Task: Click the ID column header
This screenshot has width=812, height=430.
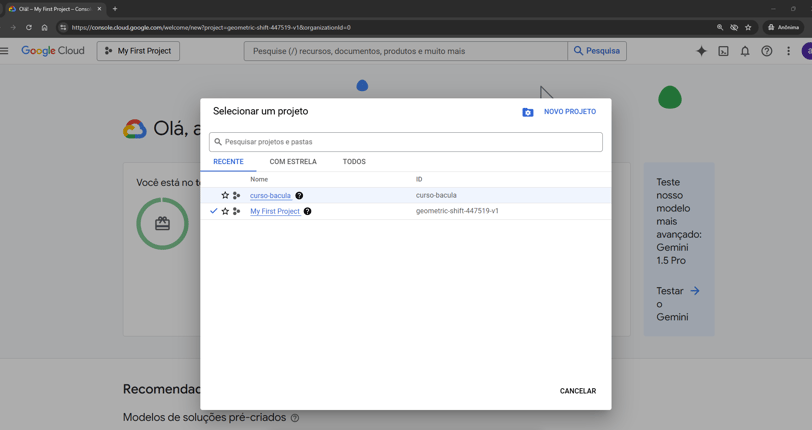Action: click(419, 179)
